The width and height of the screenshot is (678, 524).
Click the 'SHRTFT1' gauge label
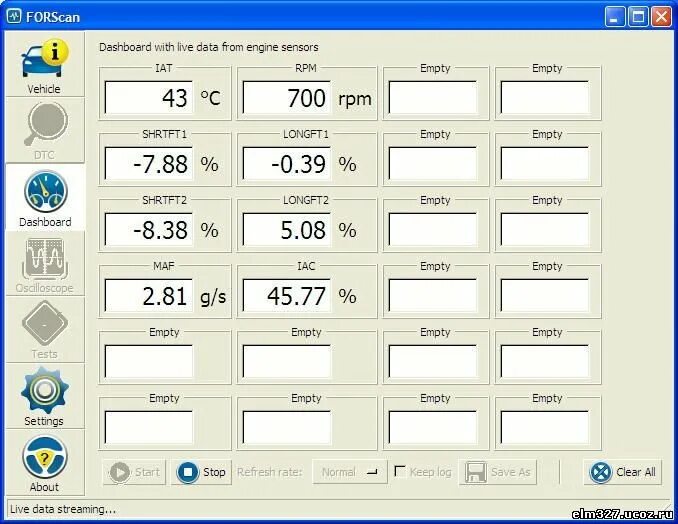click(x=164, y=134)
